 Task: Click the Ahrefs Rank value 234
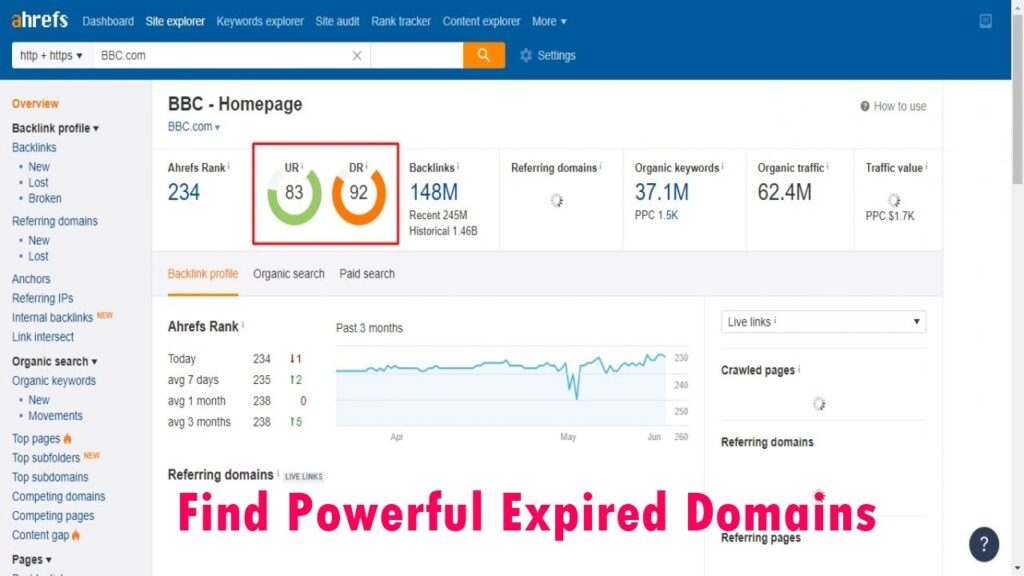[184, 192]
